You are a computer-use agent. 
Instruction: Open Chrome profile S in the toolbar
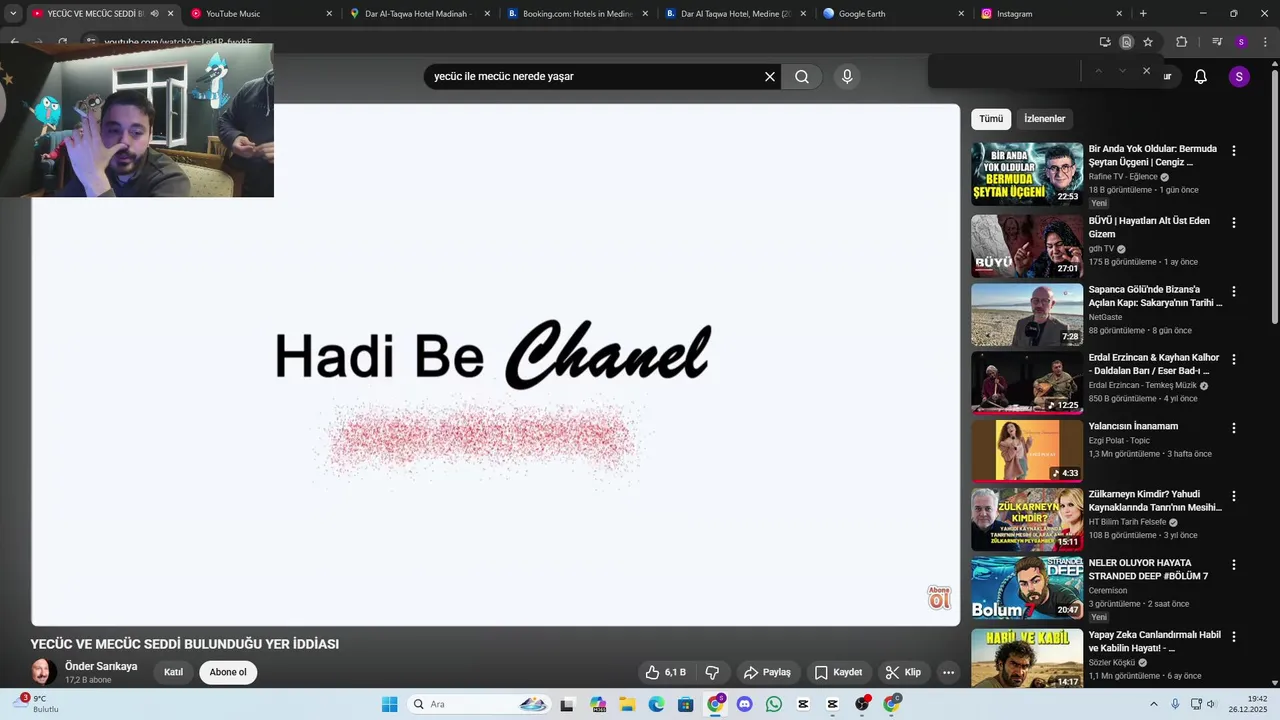1241,42
